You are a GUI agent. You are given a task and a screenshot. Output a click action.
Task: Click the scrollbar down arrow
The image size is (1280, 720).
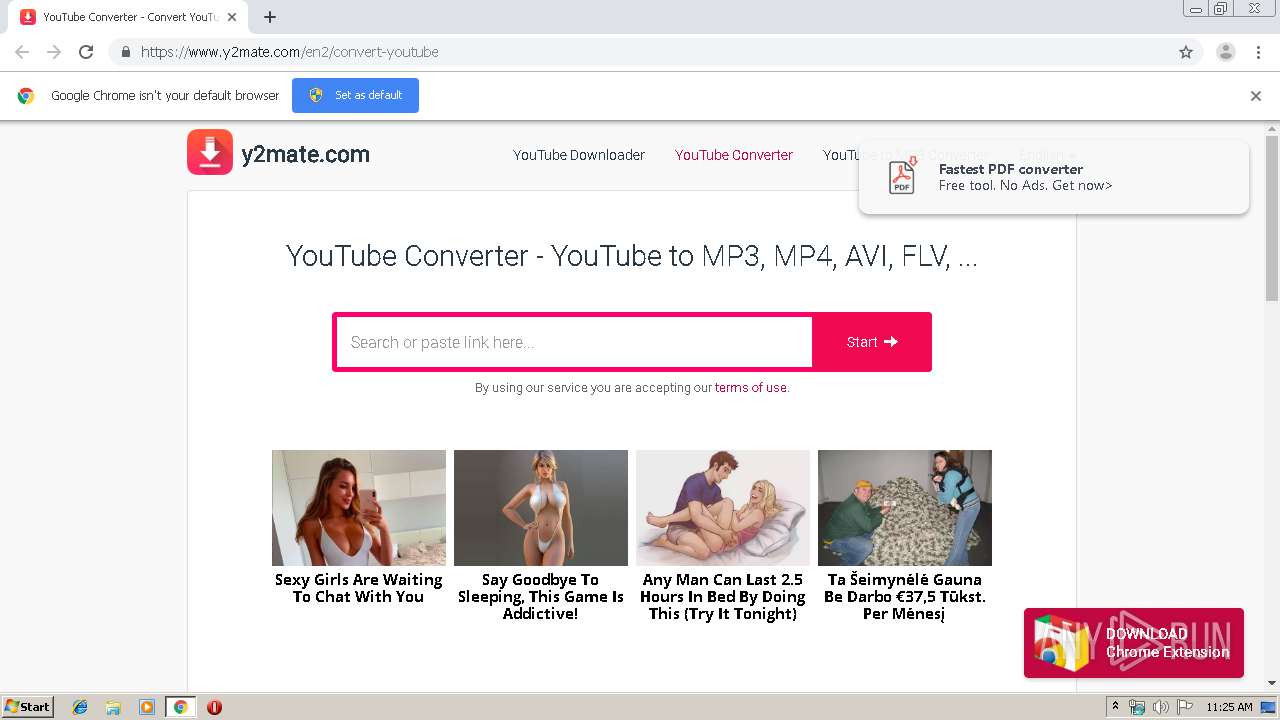tap(1272, 683)
